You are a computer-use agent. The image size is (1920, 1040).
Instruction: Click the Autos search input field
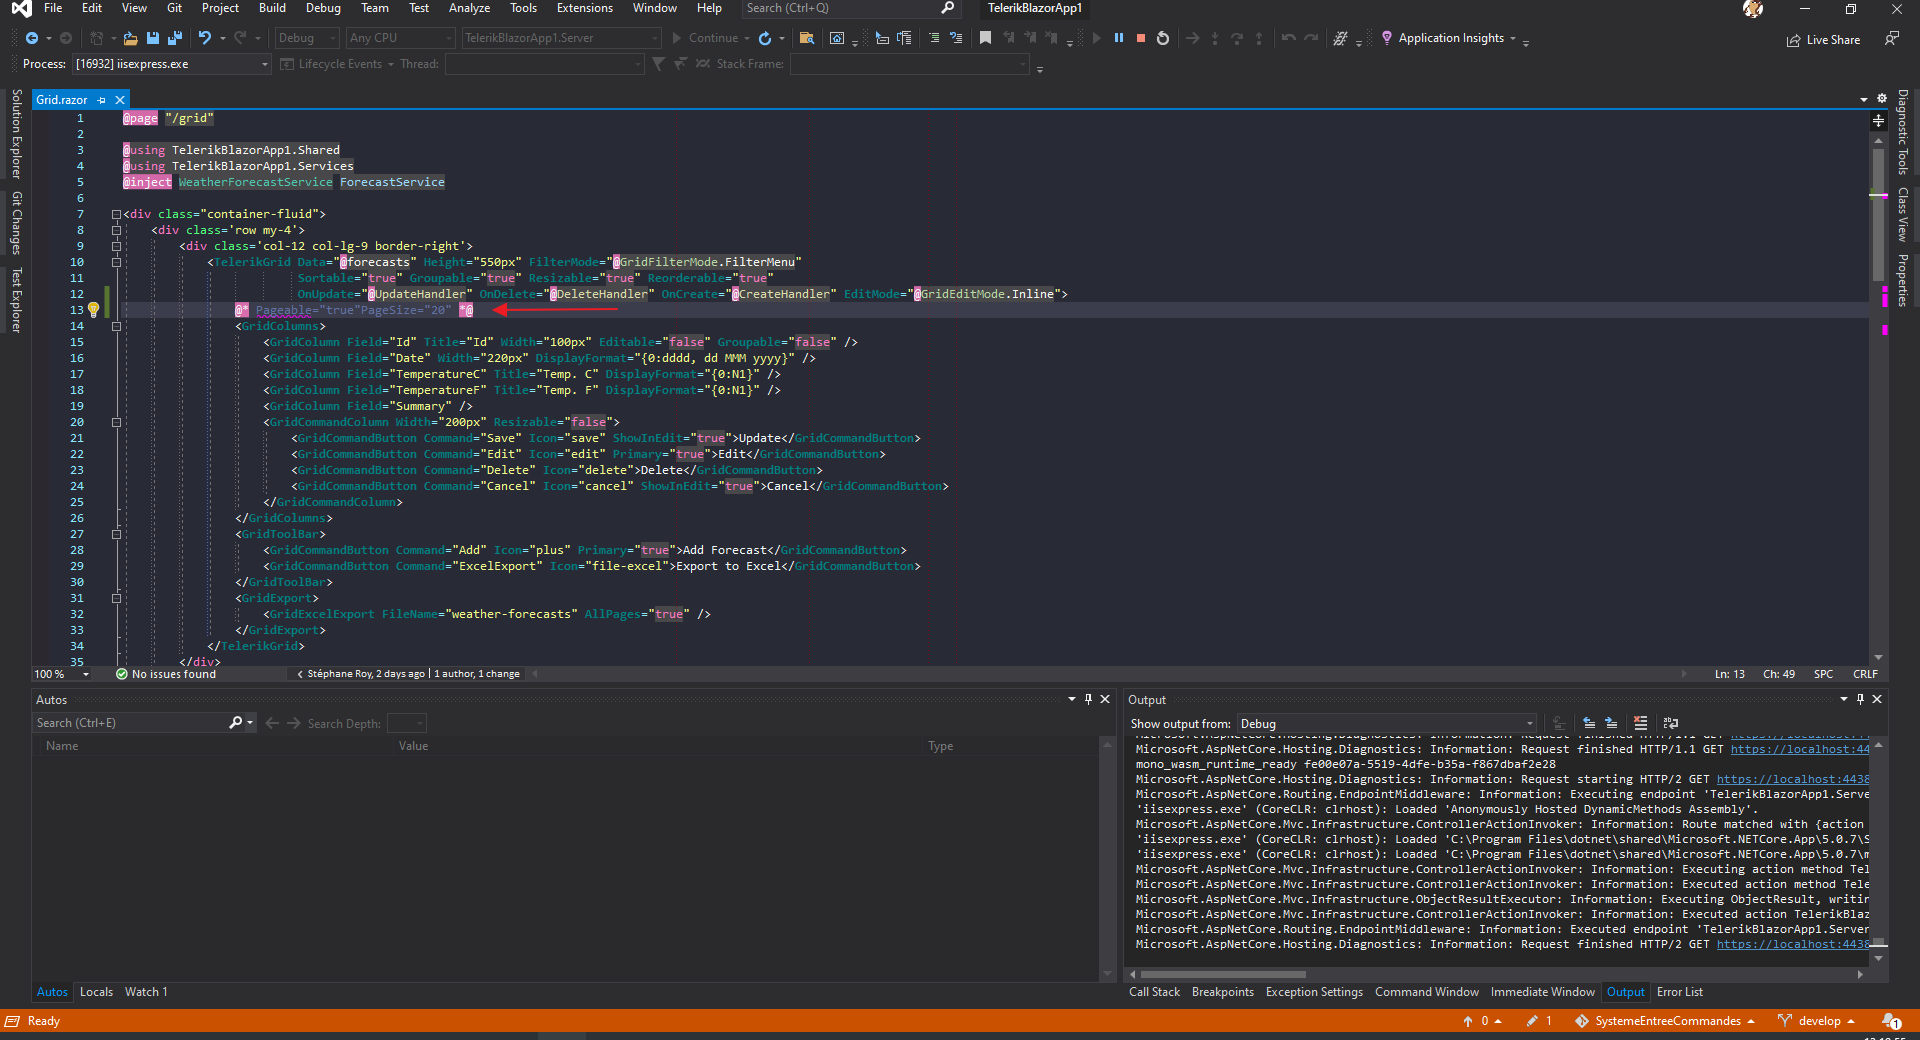tap(130, 723)
